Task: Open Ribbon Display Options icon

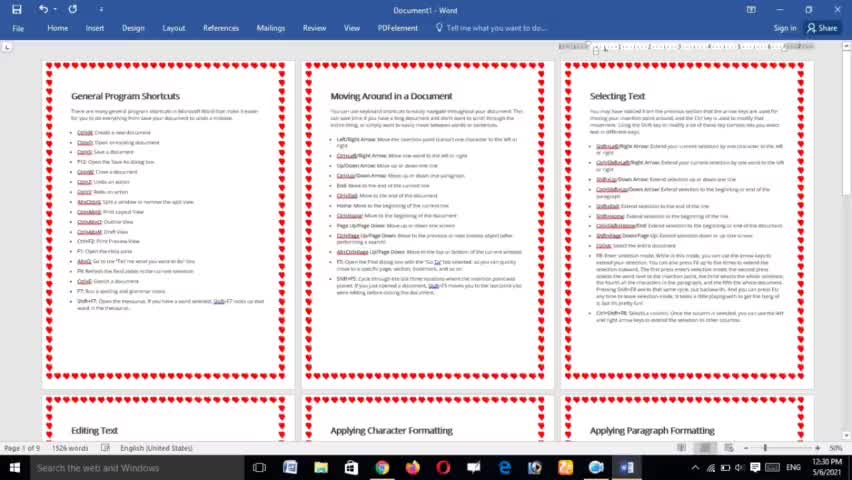Action: (x=751, y=10)
